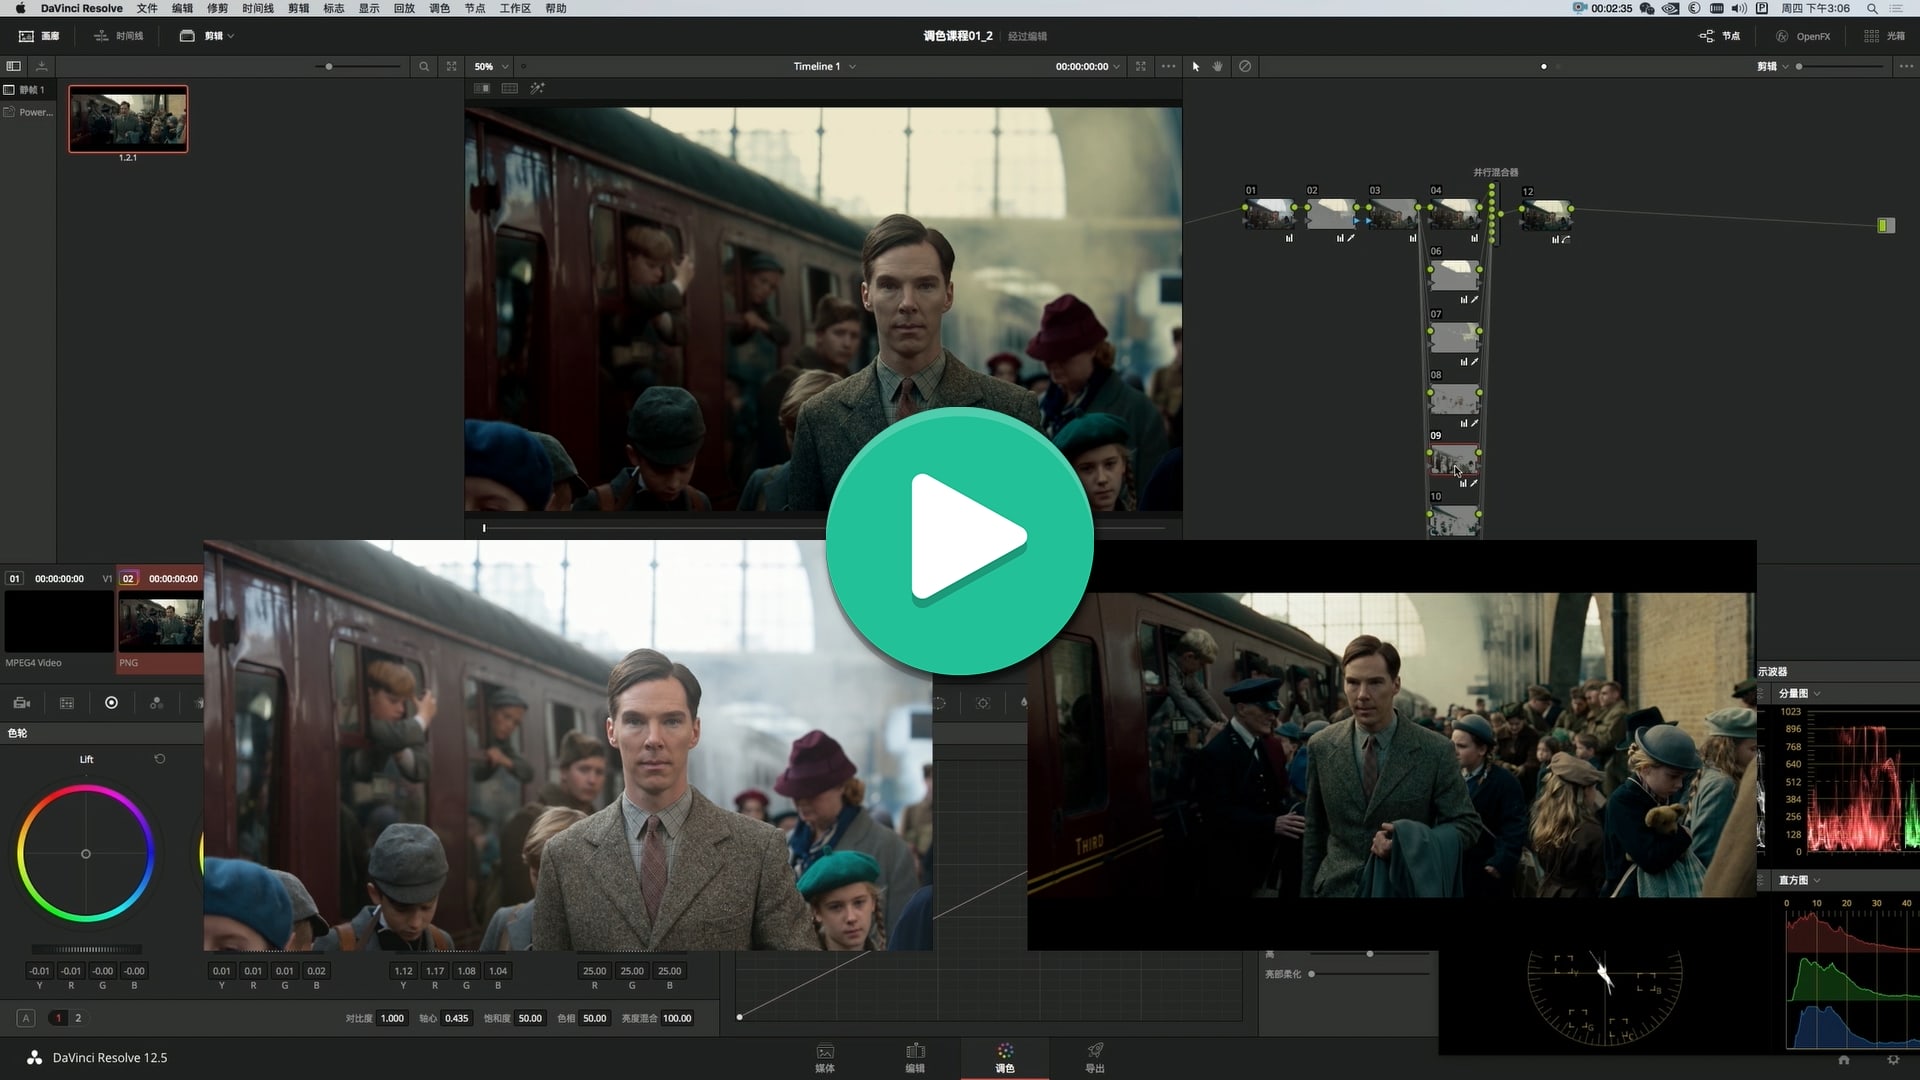Click the Parallel Mixer (并行混合器) node
The width and height of the screenshot is (1920, 1080).
pos(1492,214)
